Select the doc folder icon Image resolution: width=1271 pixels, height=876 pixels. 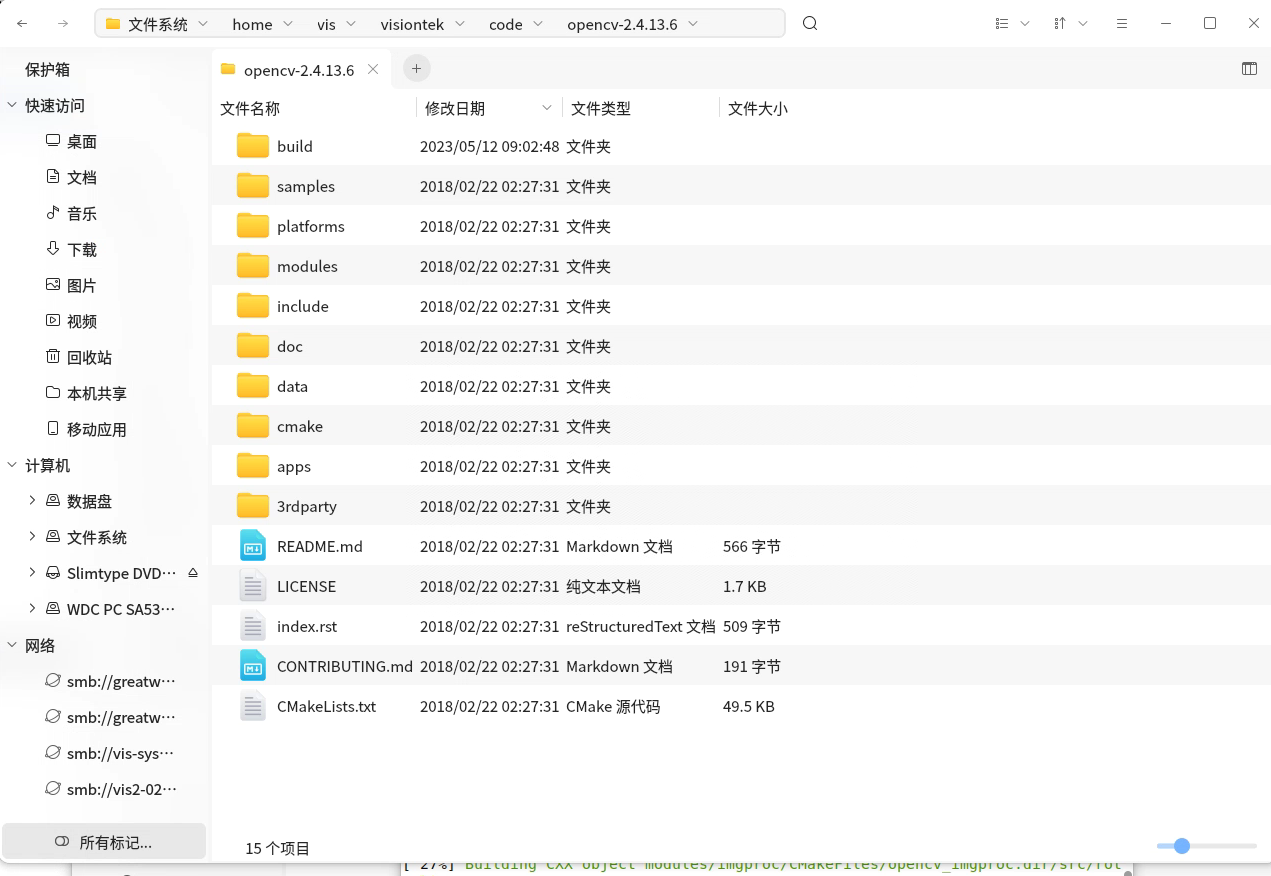(253, 346)
